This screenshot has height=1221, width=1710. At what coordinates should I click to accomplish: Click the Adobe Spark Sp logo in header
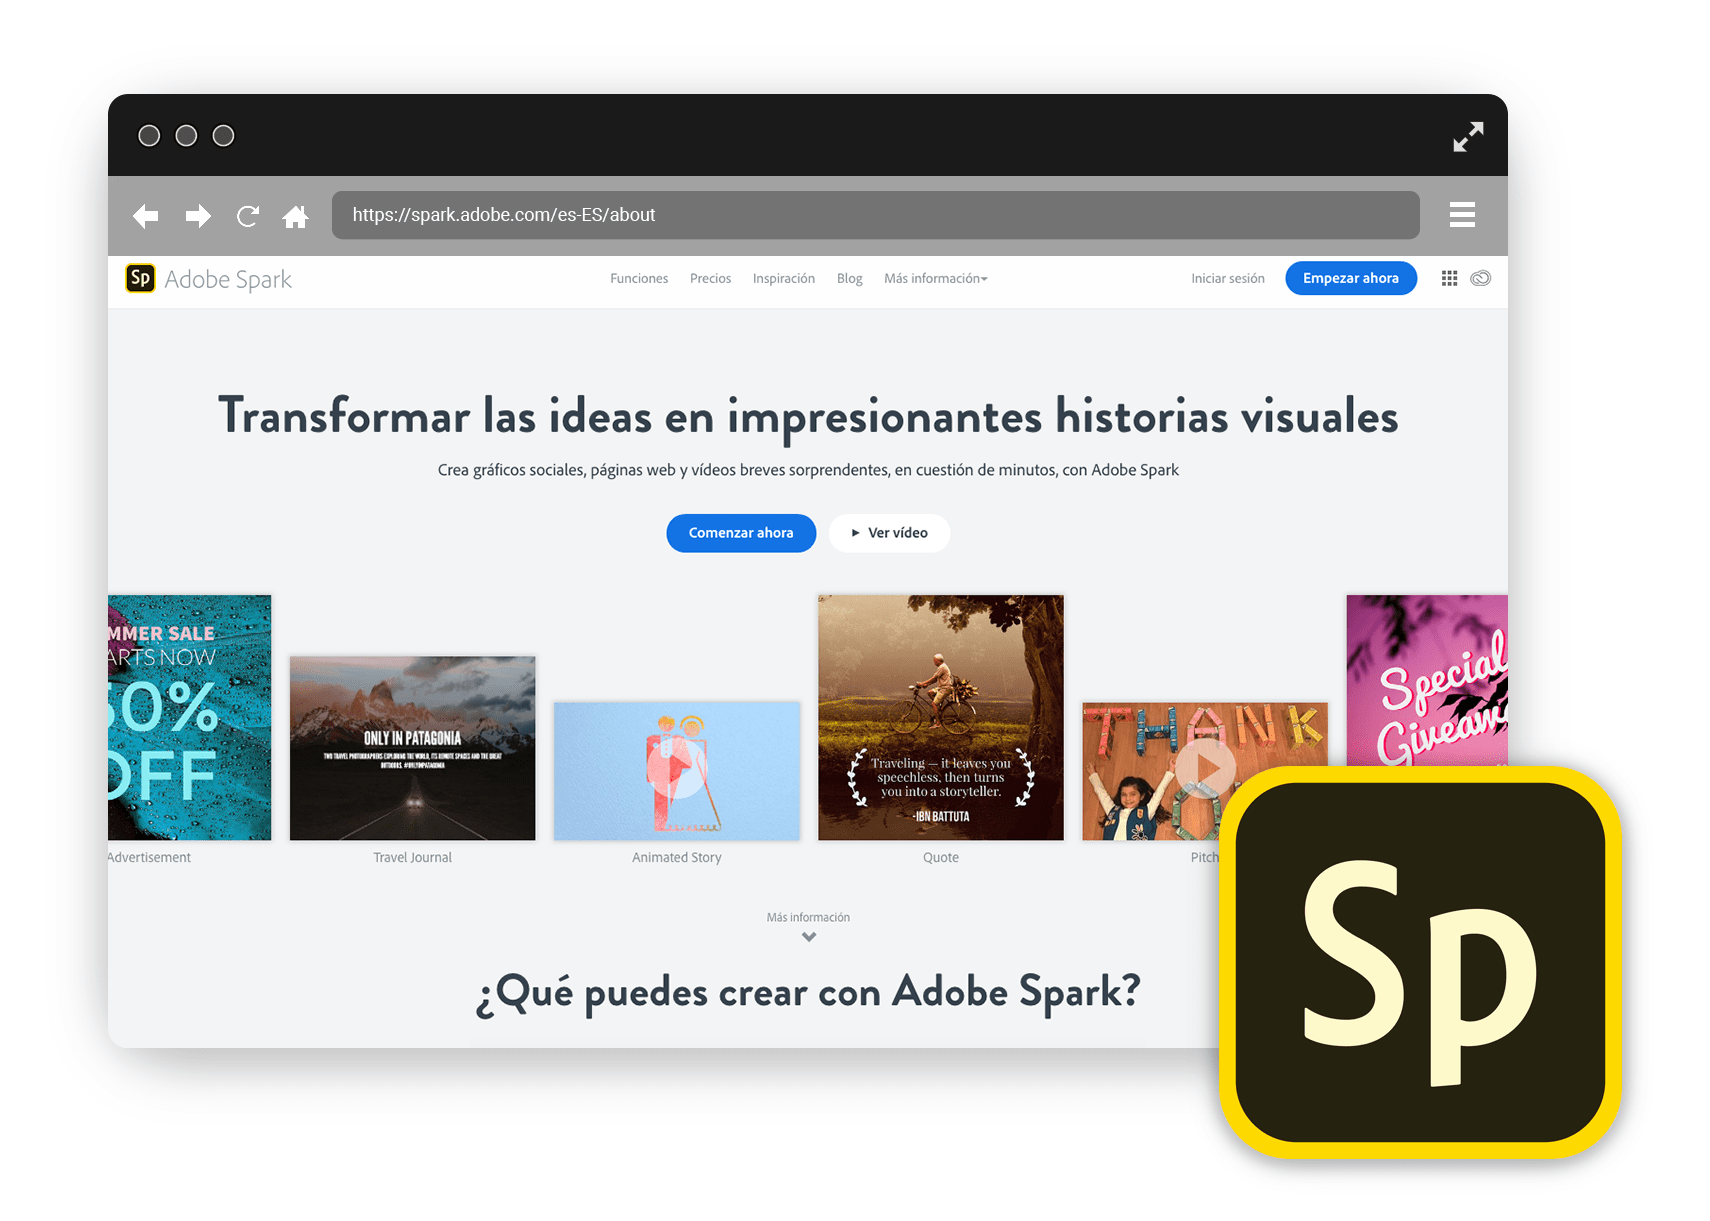tap(140, 278)
